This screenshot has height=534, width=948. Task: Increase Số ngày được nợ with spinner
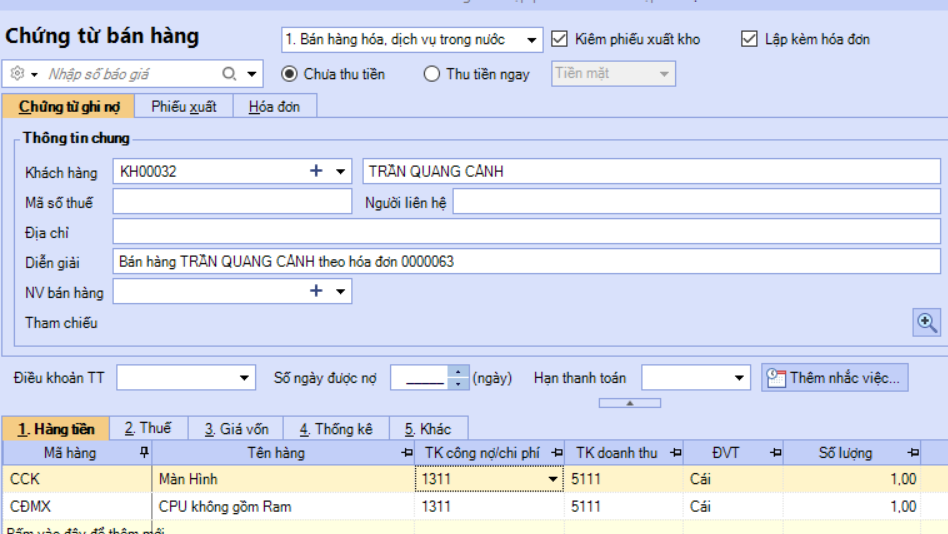click(x=458, y=373)
